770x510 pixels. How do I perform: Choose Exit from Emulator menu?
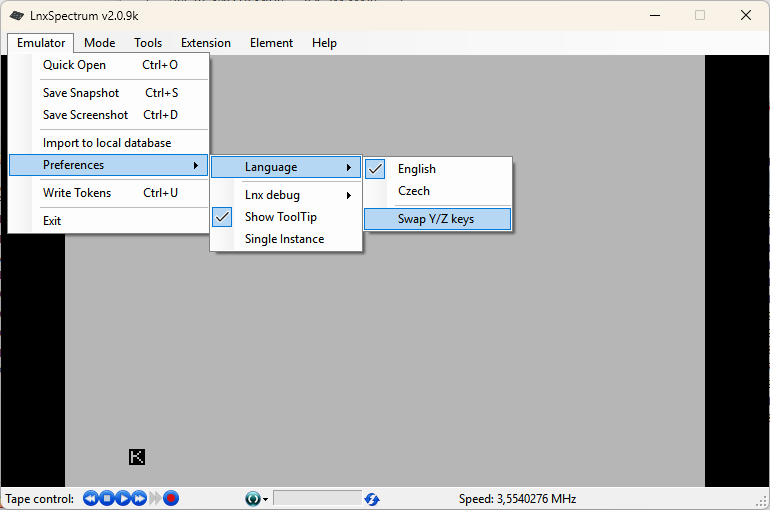coord(109,221)
